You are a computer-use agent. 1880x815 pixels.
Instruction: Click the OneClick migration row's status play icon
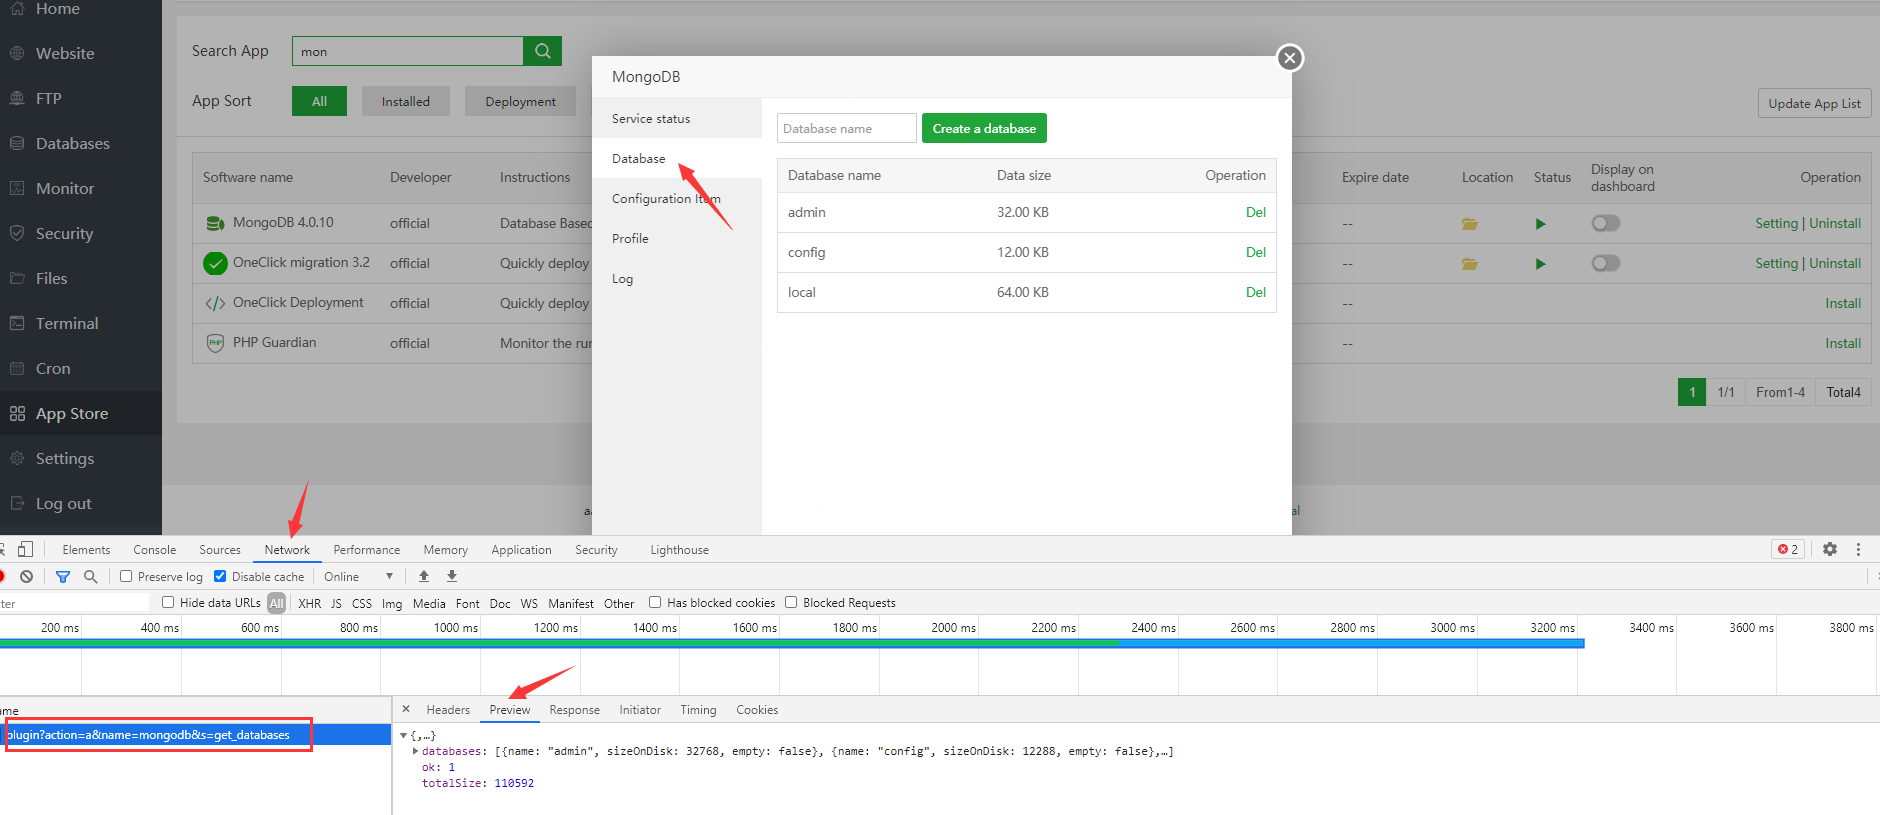[1541, 264]
